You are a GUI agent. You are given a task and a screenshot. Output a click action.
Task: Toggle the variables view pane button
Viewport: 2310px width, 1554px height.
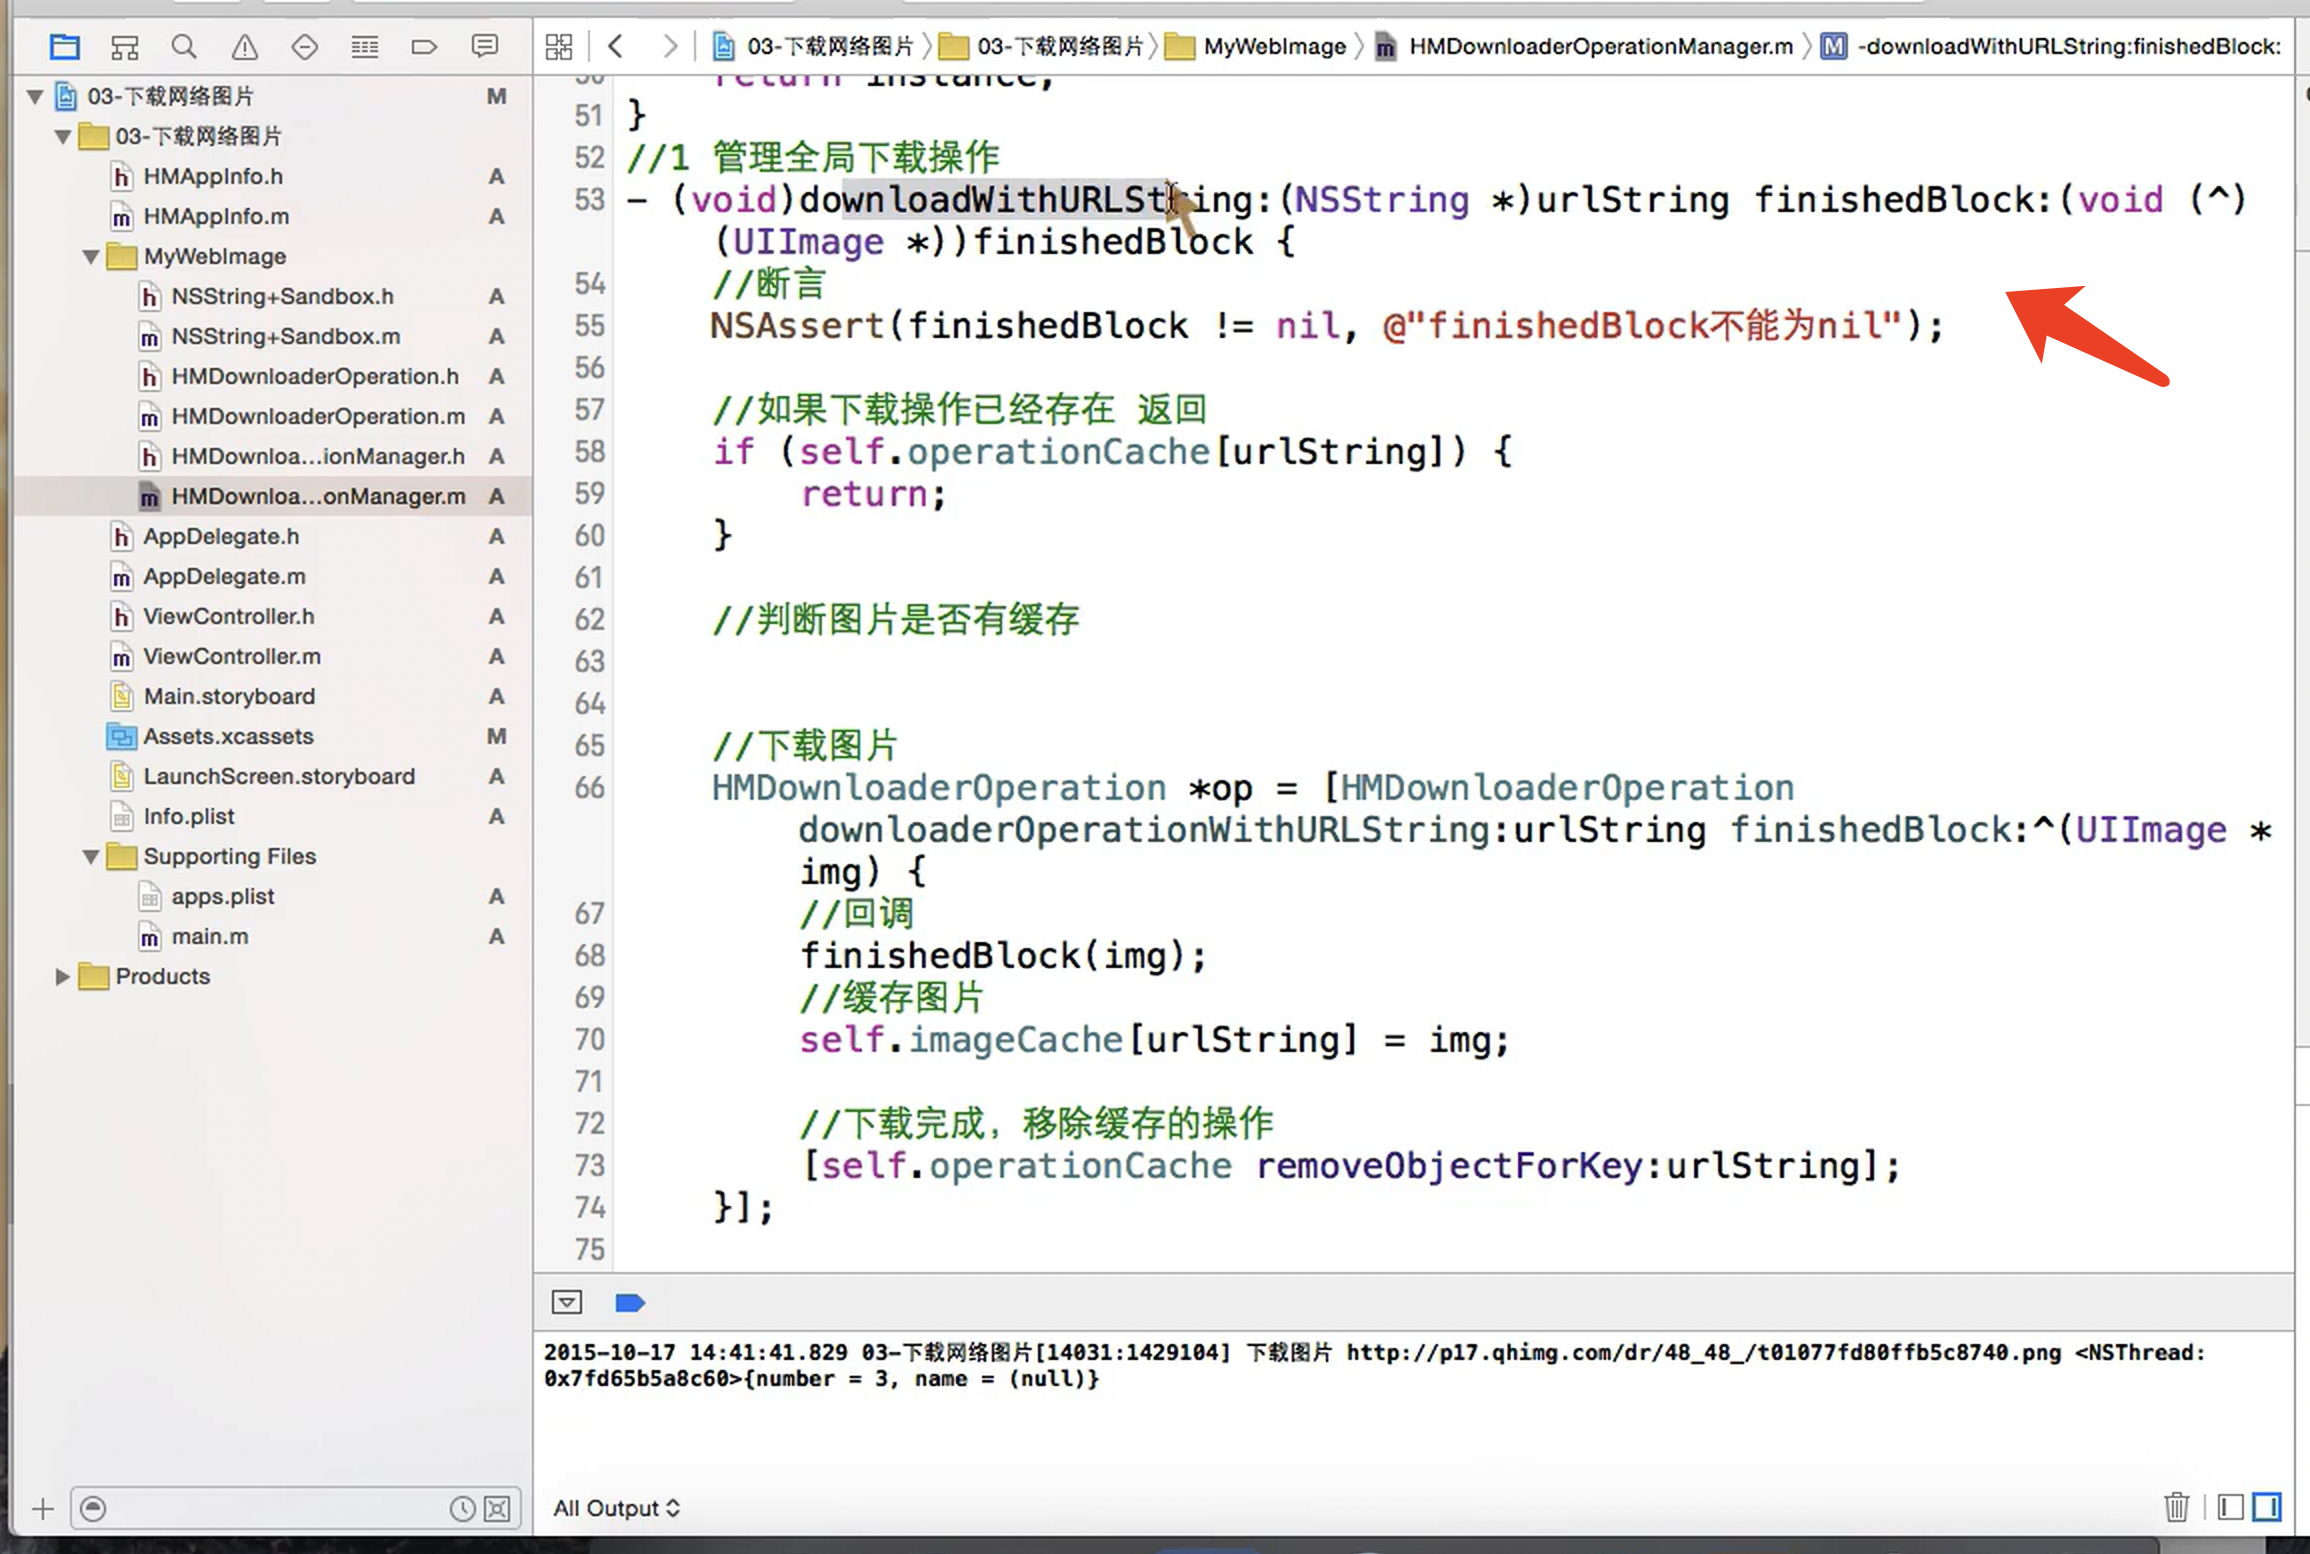click(2230, 1506)
